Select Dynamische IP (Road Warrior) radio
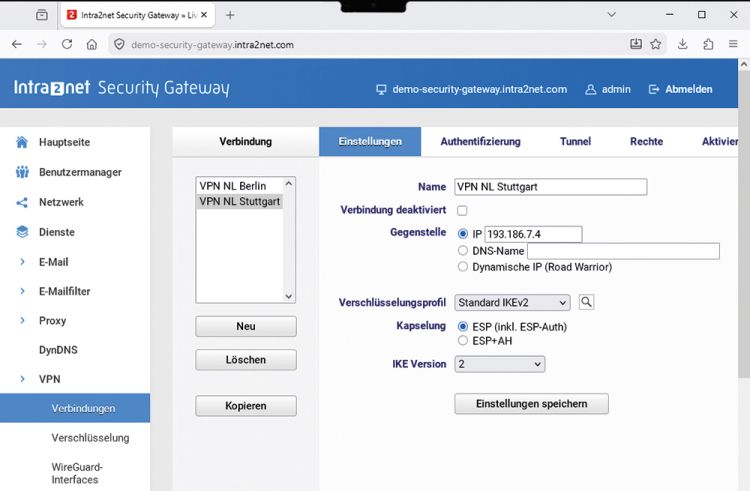The height and width of the screenshot is (491, 750). [463, 267]
